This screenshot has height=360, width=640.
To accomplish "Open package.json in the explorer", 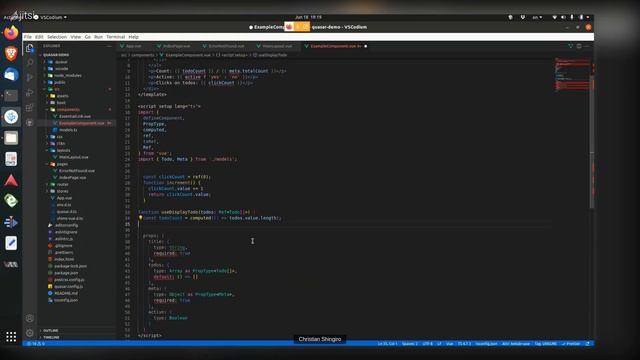I will 66,273.
